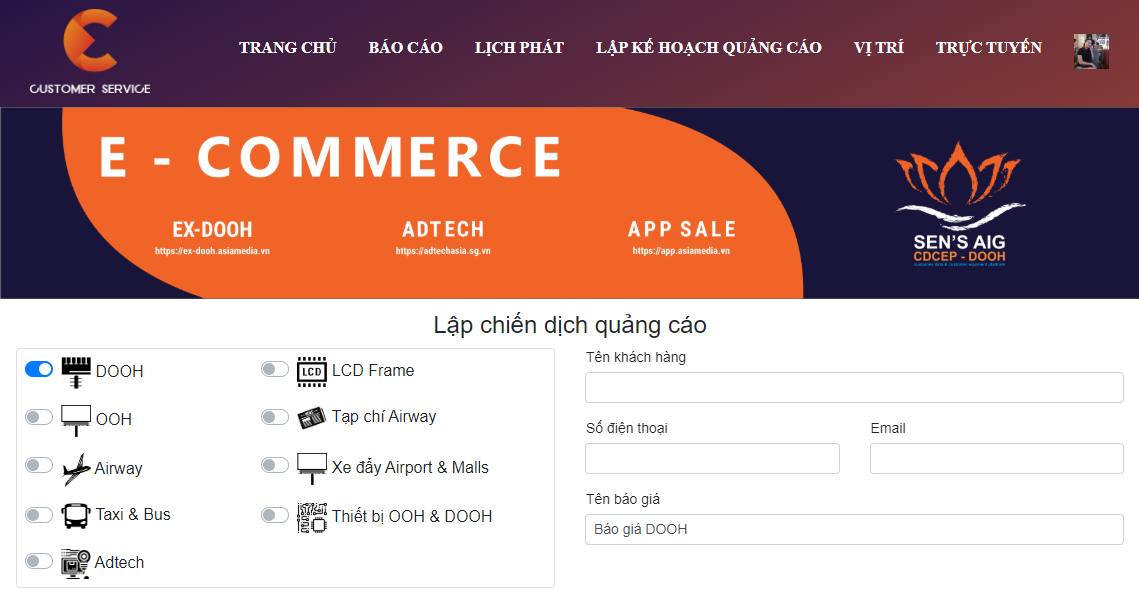The width and height of the screenshot is (1139, 589).
Task: Click the Adtech computer icon
Action: tap(76, 563)
